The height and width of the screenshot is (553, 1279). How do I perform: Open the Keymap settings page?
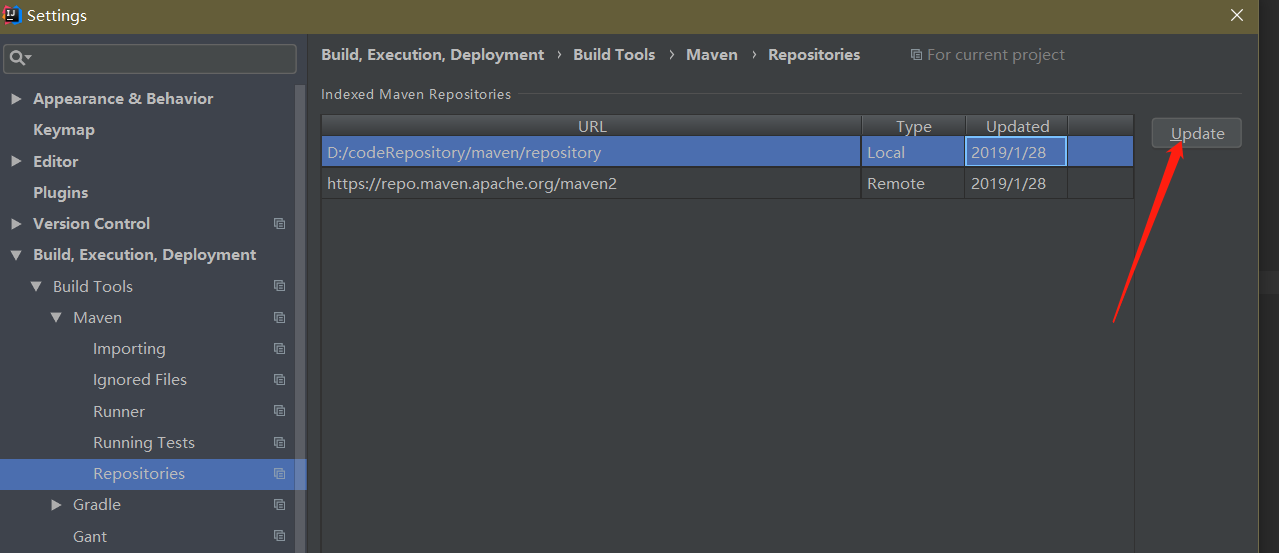(x=64, y=130)
